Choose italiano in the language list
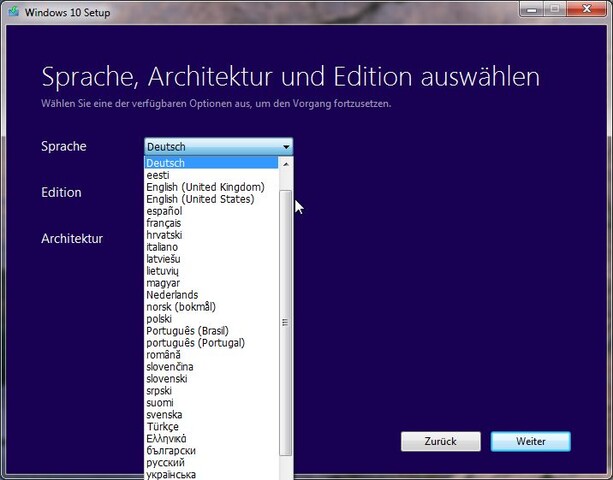 (x=212, y=247)
